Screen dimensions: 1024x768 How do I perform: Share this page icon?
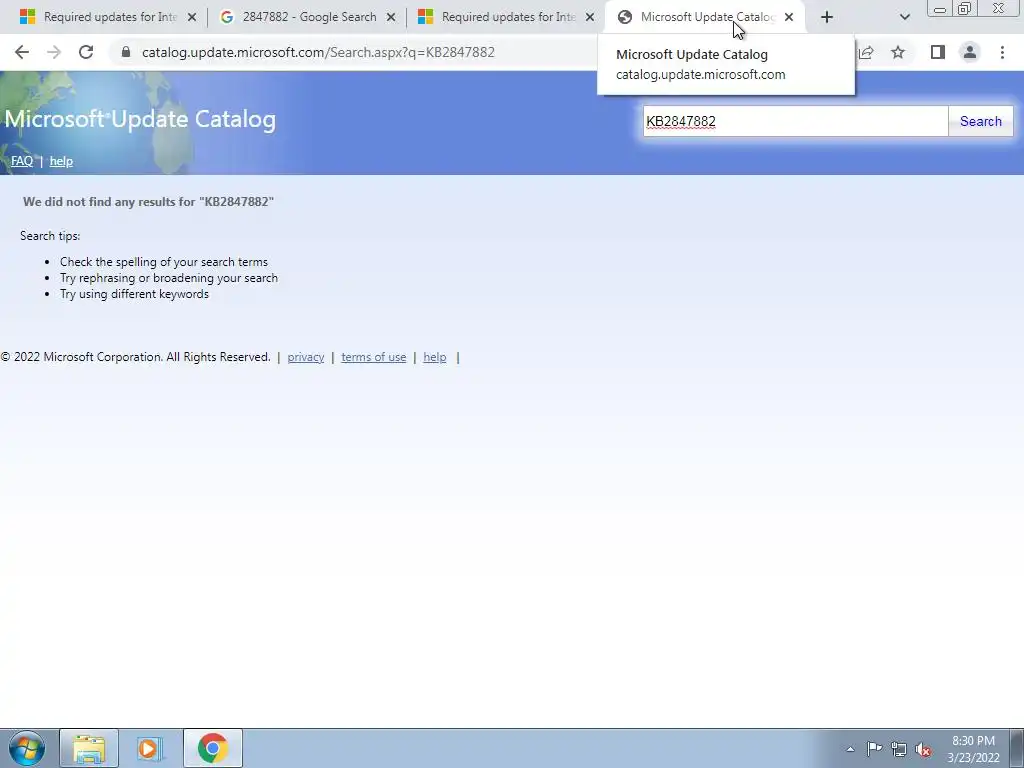pyautogui.click(x=866, y=52)
